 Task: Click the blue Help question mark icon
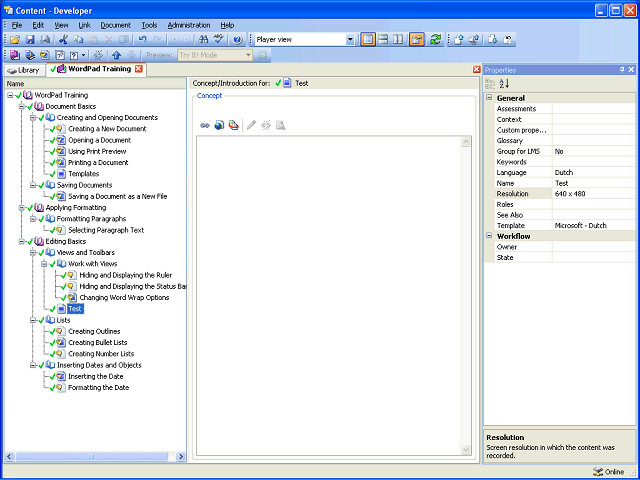tap(238, 40)
